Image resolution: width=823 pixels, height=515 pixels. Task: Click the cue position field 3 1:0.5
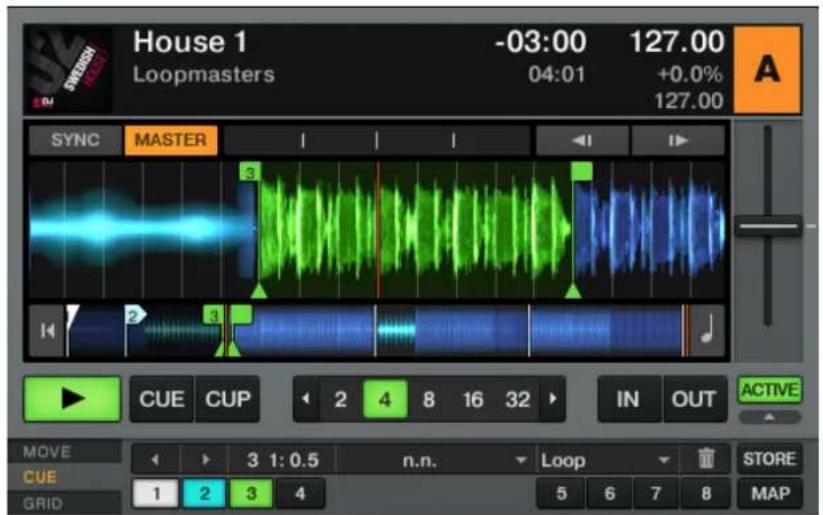282,460
